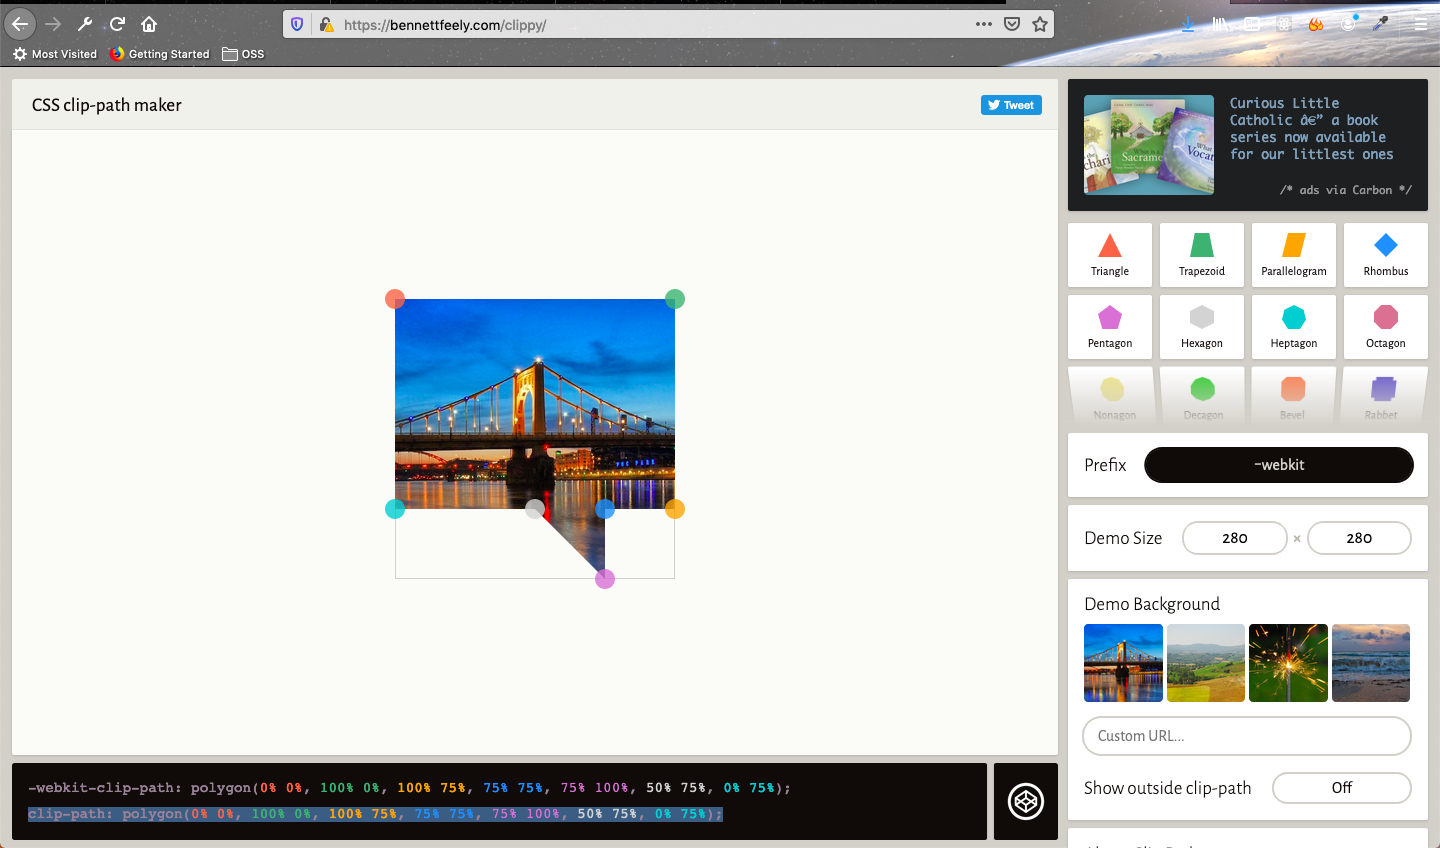Open the Curious Little Catholic ad
The width and height of the screenshot is (1440, 848).
(1311, 128)
